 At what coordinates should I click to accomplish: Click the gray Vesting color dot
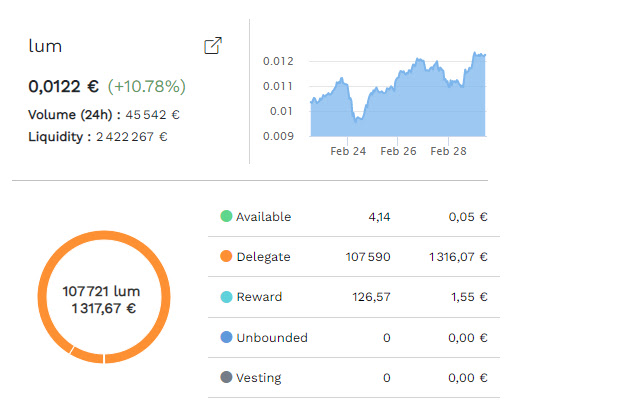coord(226,377)
